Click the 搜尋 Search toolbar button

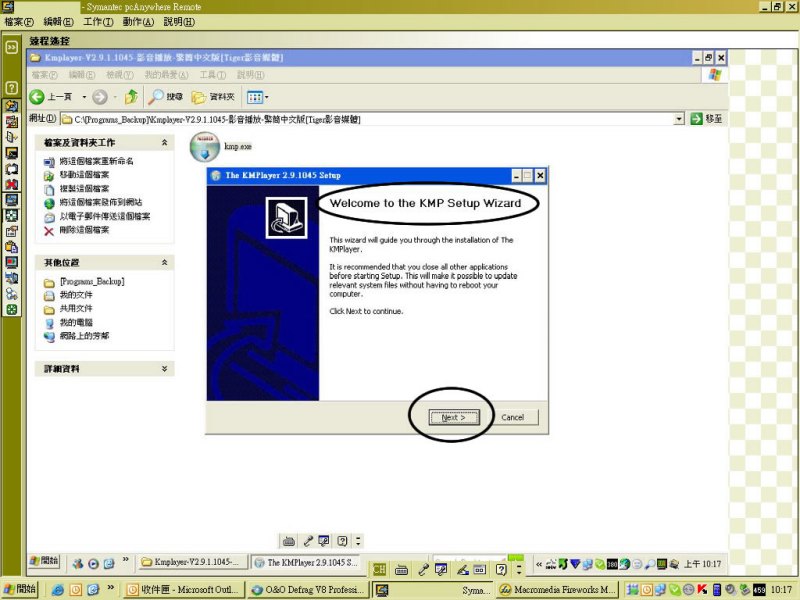click(165, 96)
